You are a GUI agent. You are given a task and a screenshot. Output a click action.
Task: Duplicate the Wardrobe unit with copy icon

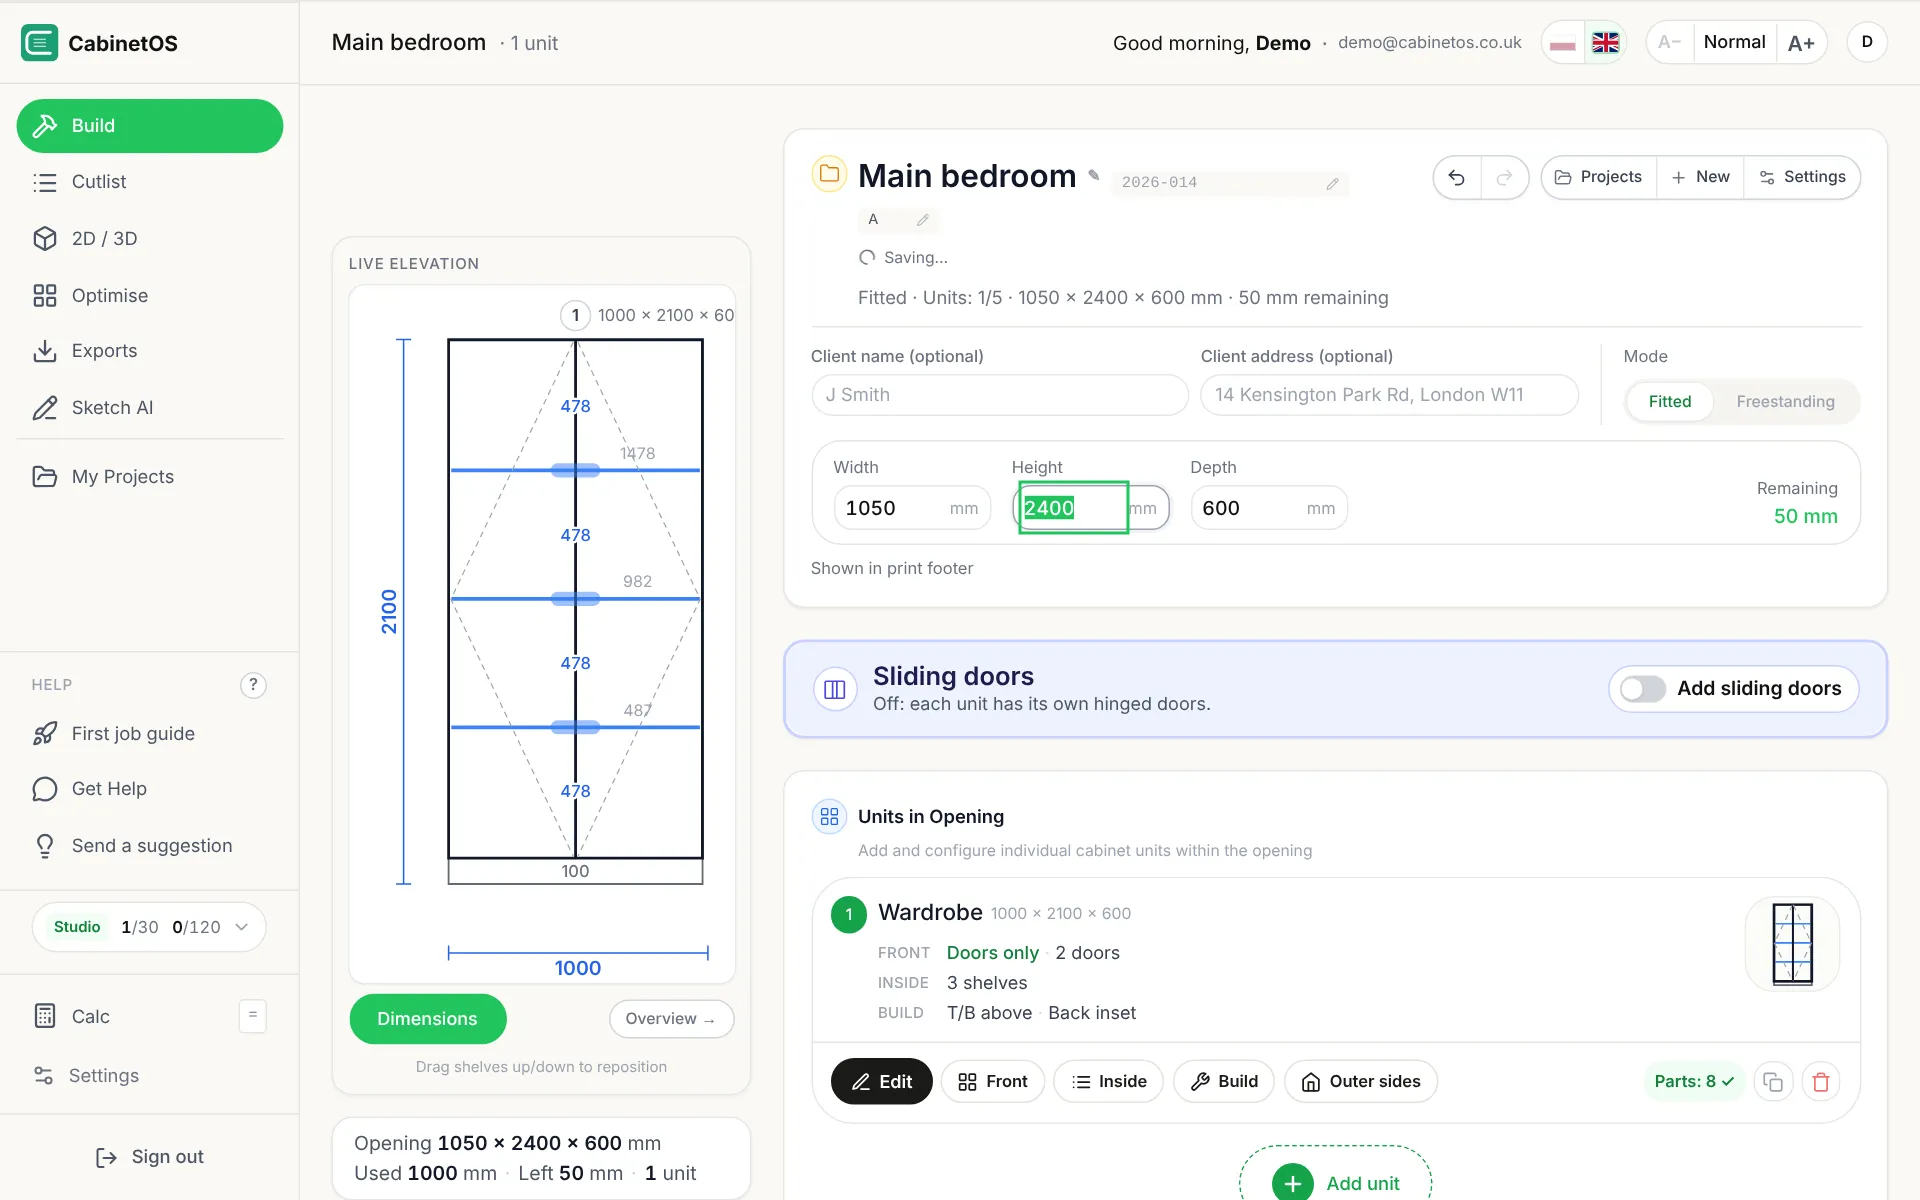(1773, 1082)
